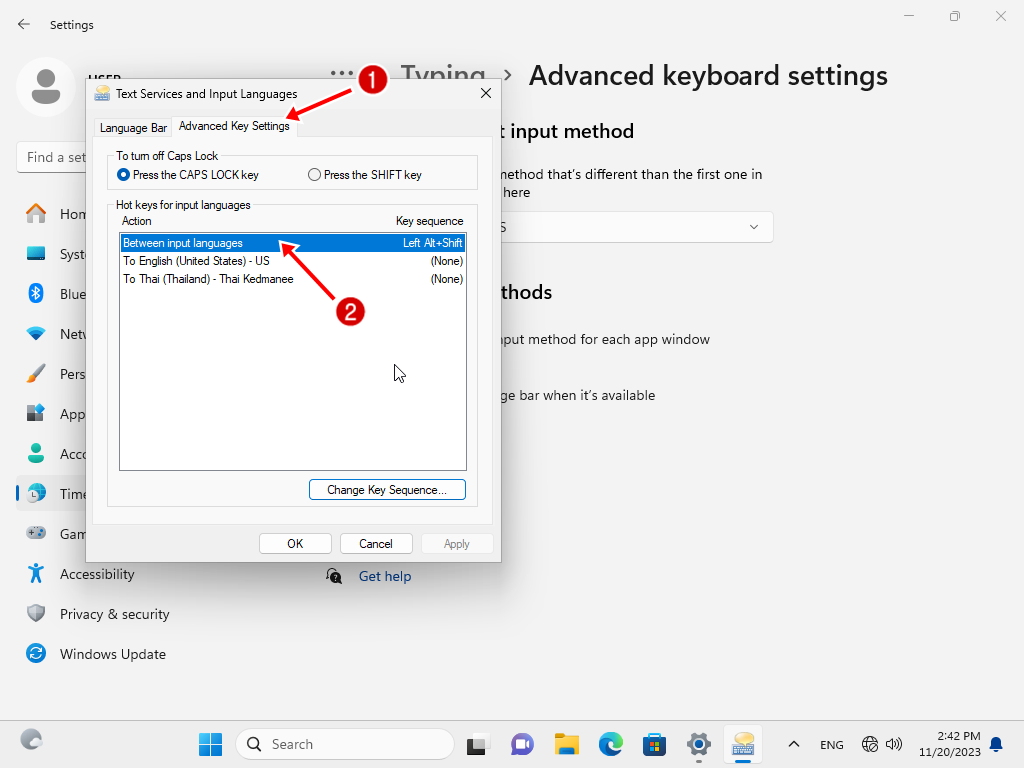The height and width of the screenshot is (768, 1024).
Task: Open Microsoft Edge from taskbar
Action: [611, 744]
